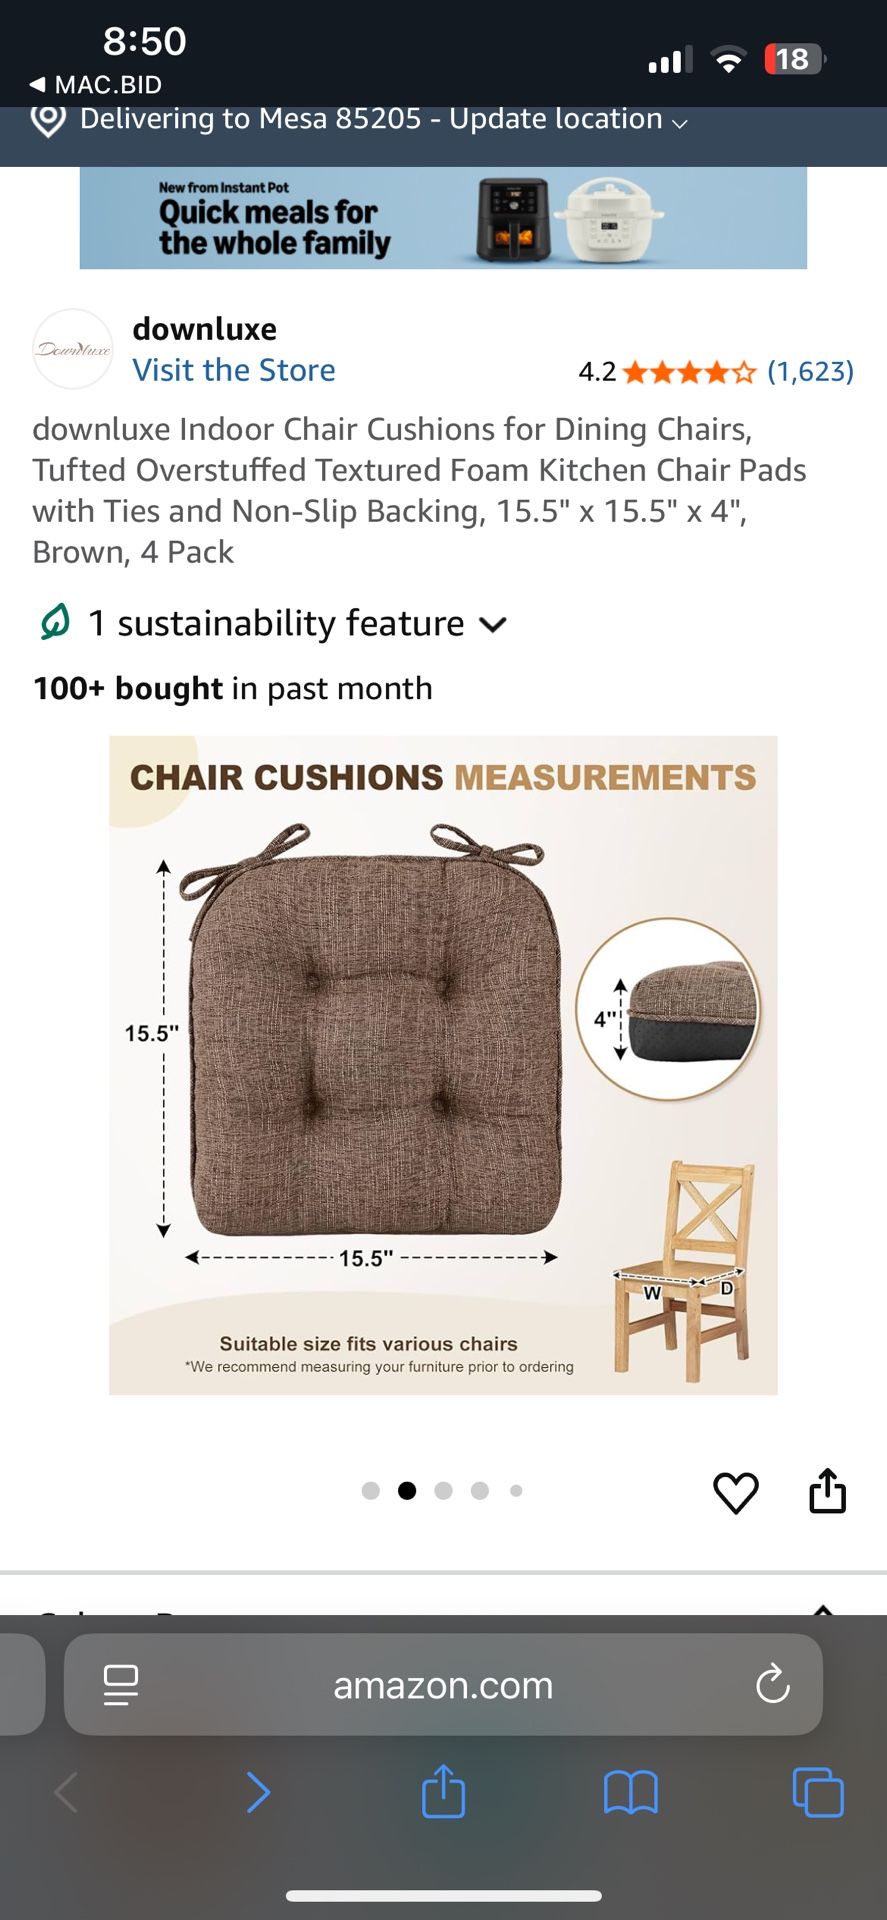This screenshot has width=887, height=1920.
Task: Go forward in Safari history
Action: pos(258,1792)
